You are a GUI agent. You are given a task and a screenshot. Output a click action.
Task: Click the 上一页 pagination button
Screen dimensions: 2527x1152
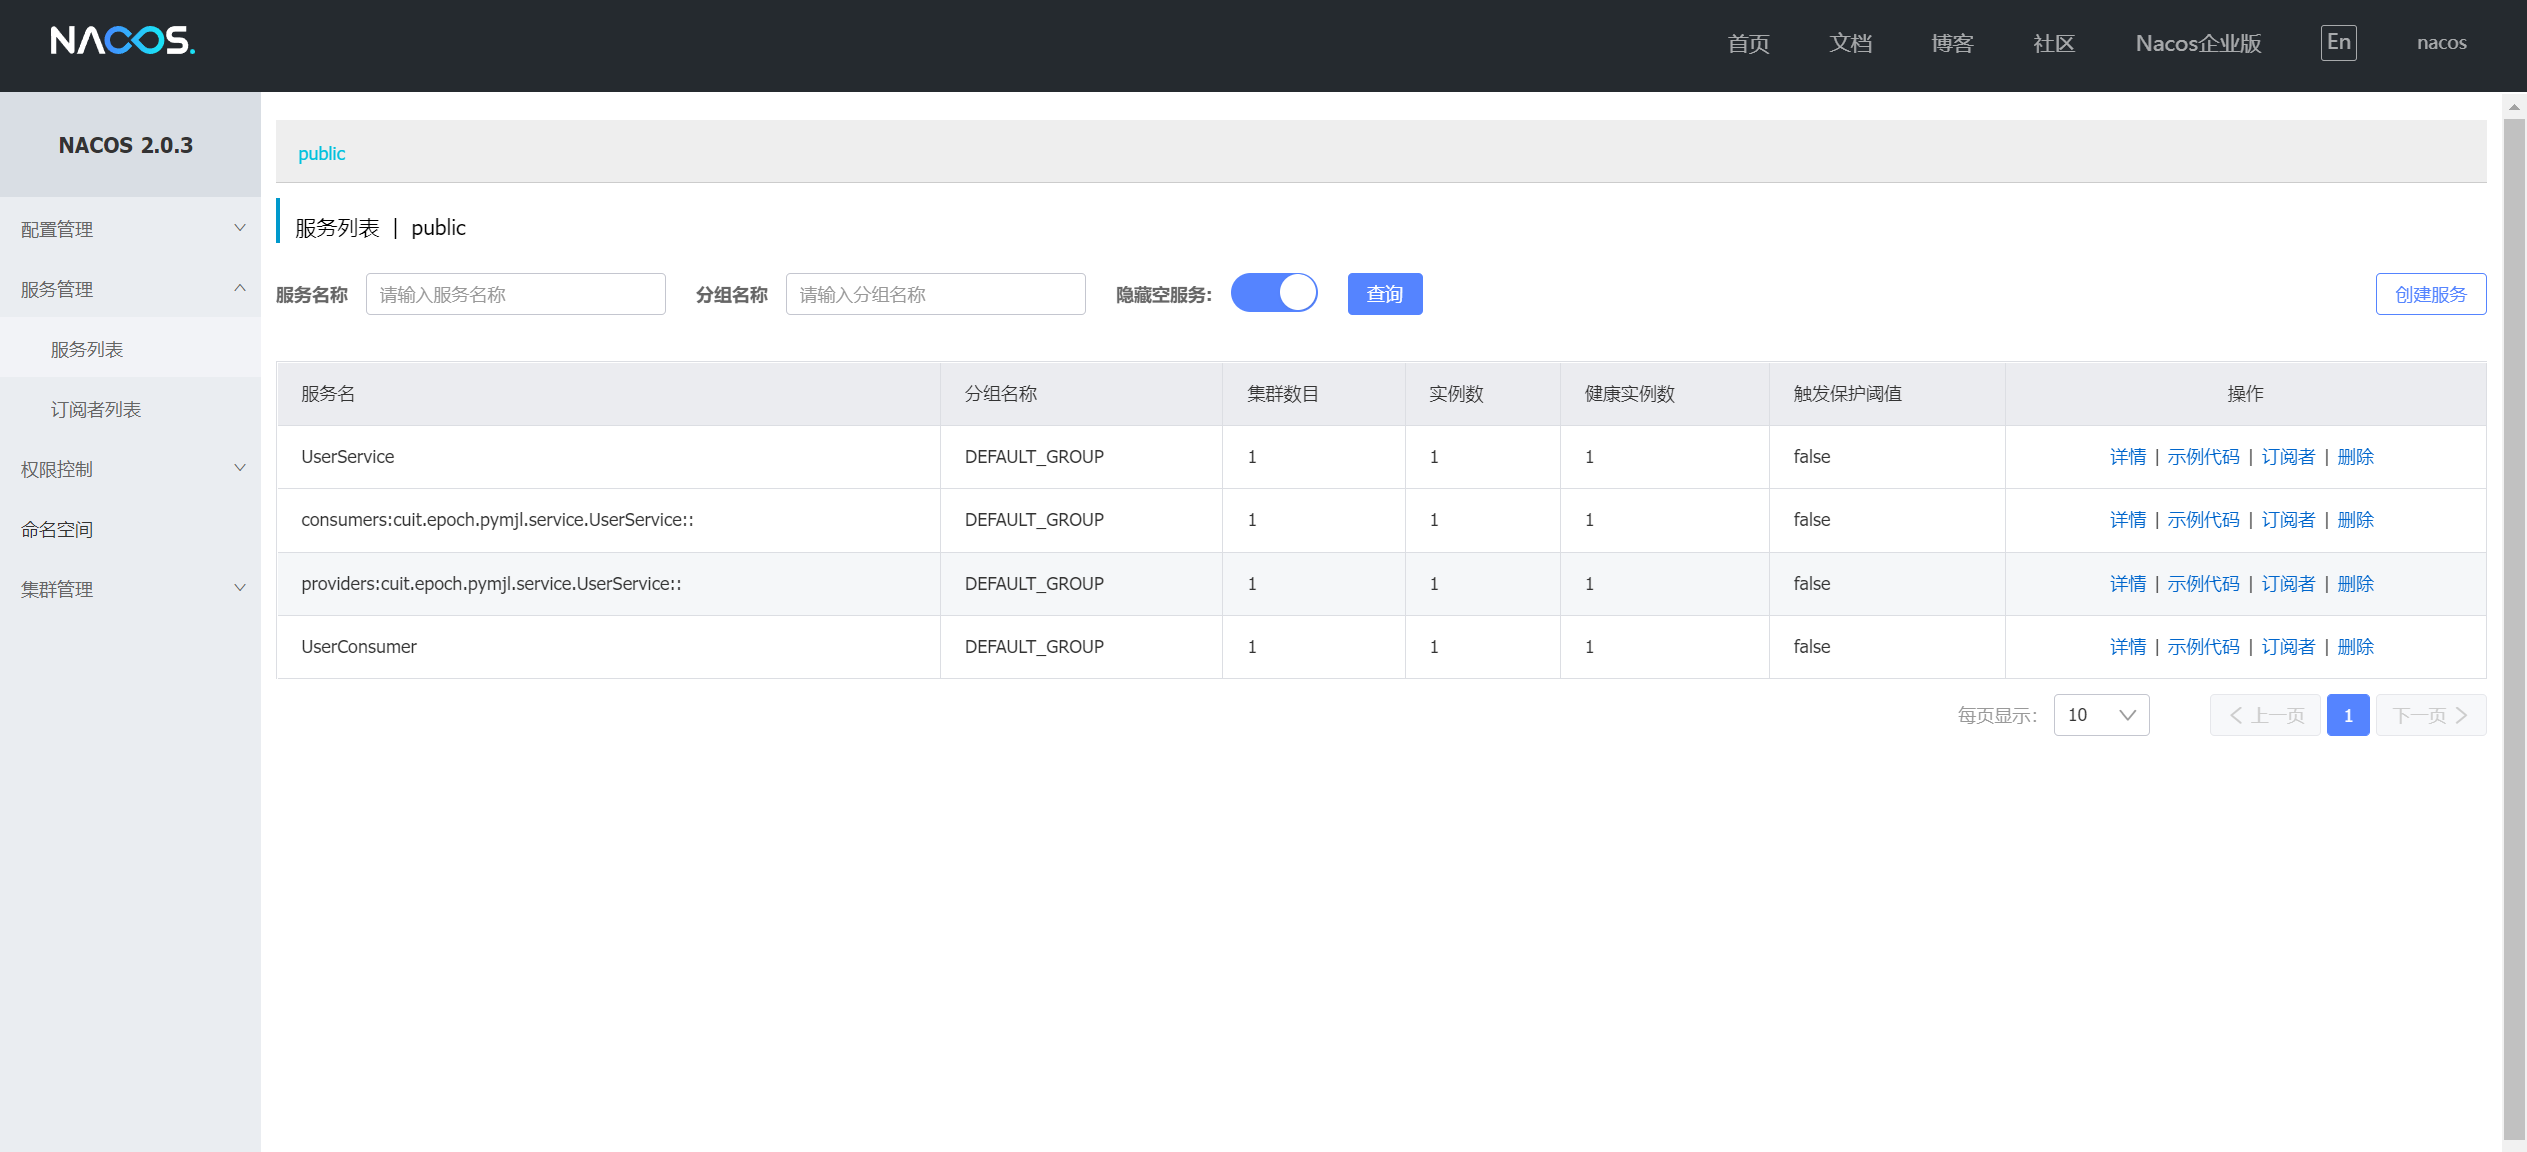(x=2265, y=715)
